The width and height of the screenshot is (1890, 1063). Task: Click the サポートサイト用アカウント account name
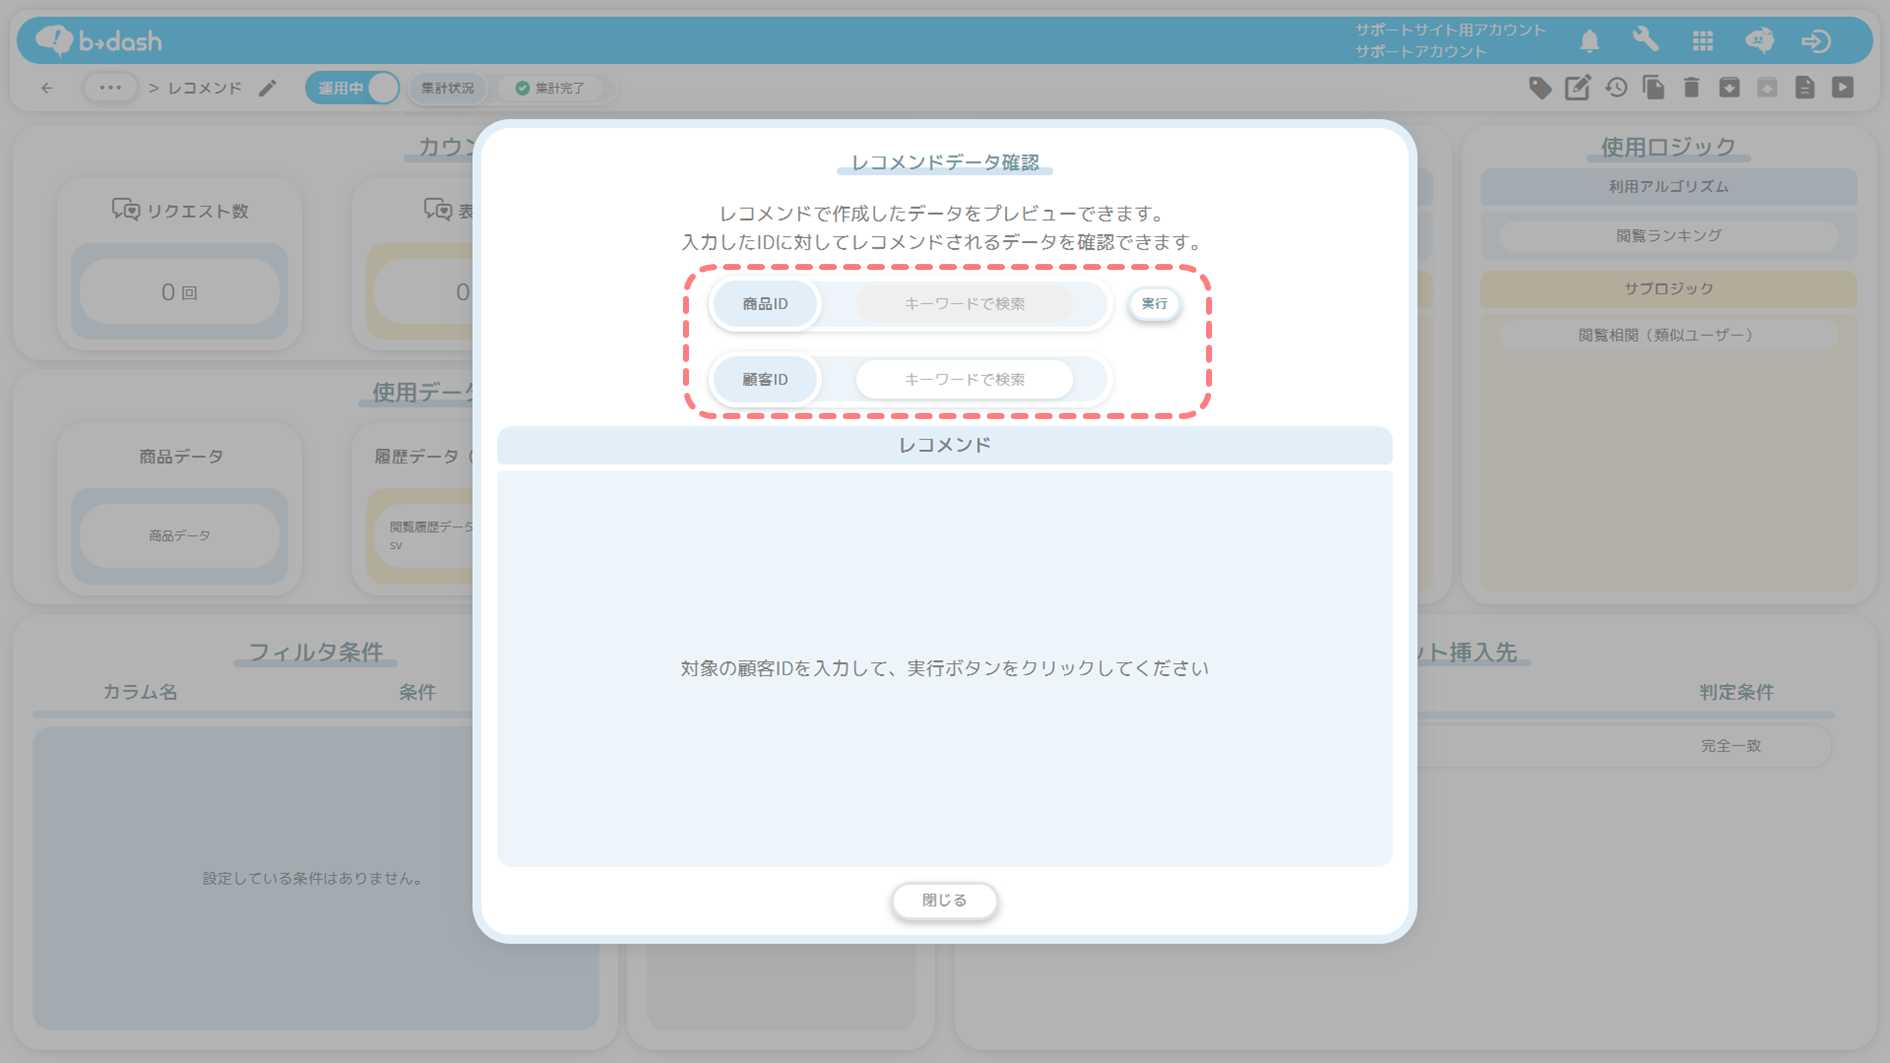1450,30
